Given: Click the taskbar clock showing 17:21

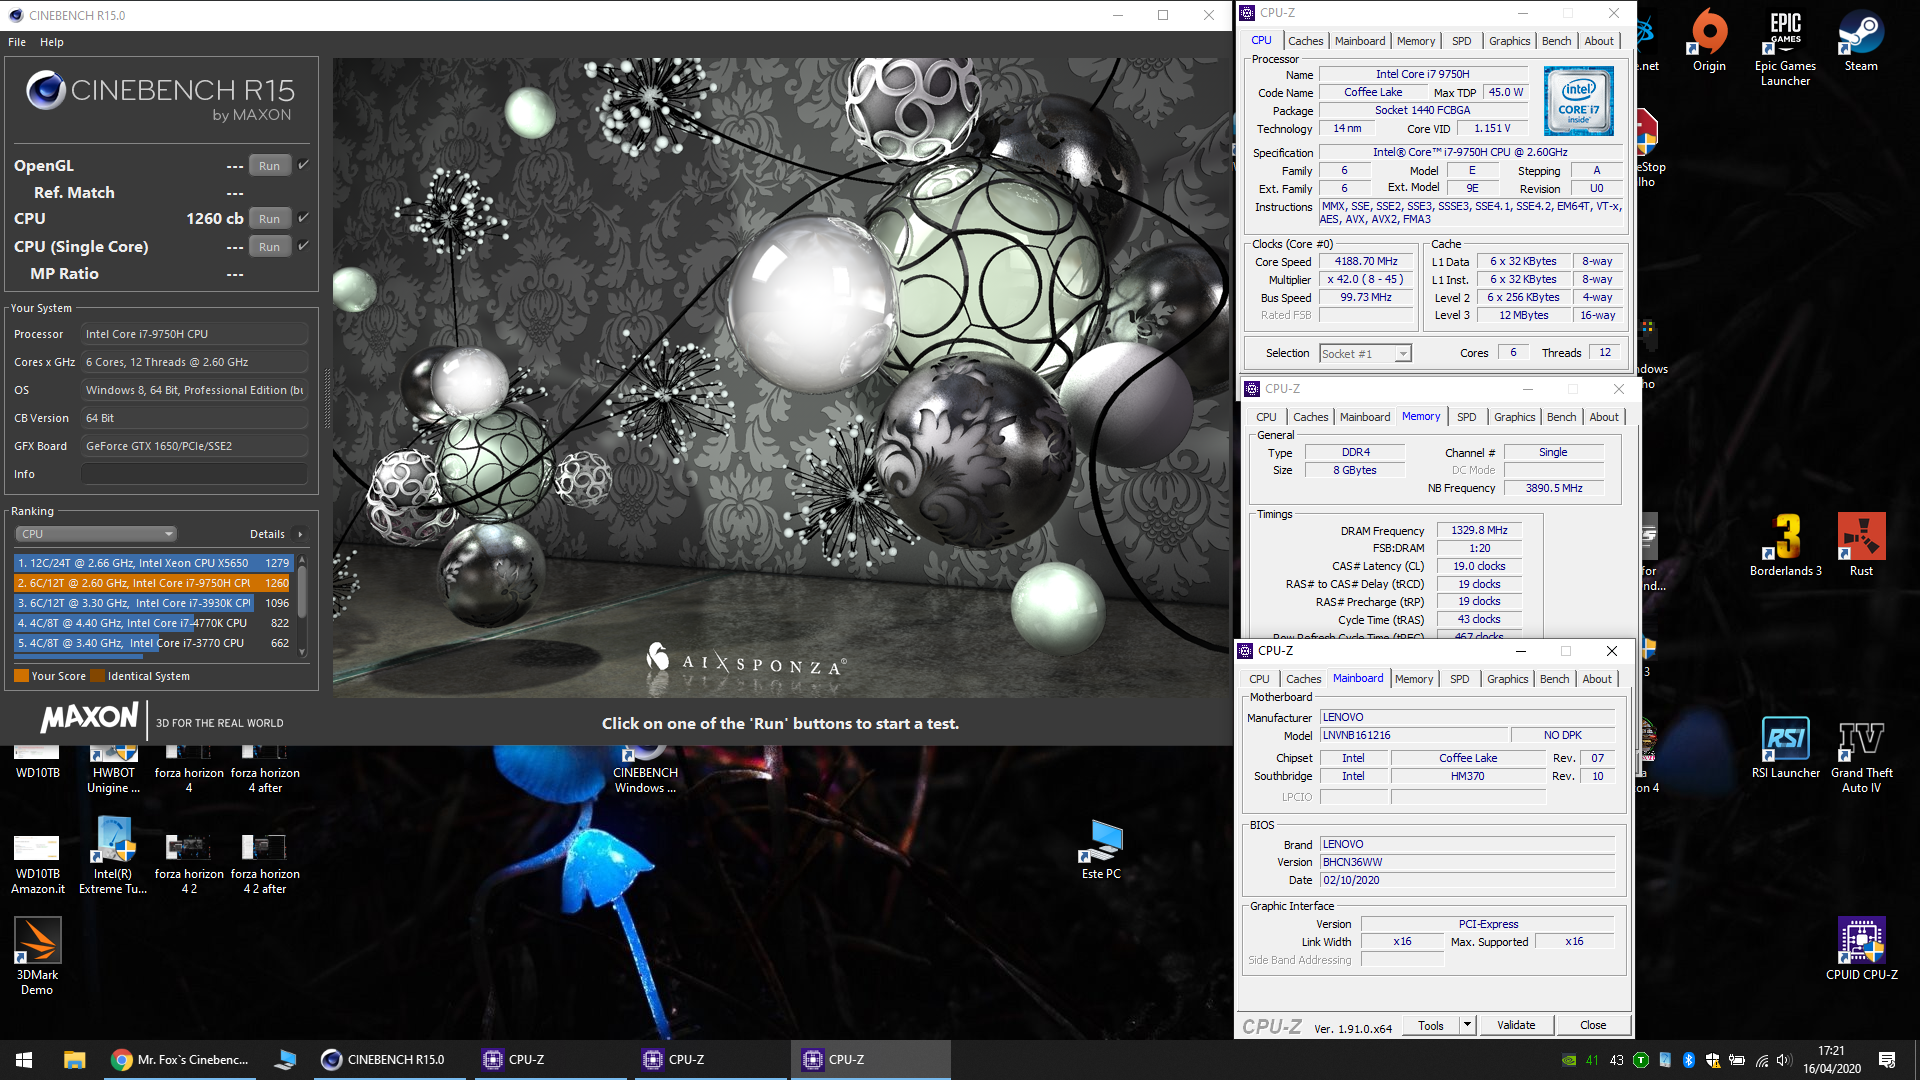Looking at the screenshot, I should (x=1831, y=1060).
